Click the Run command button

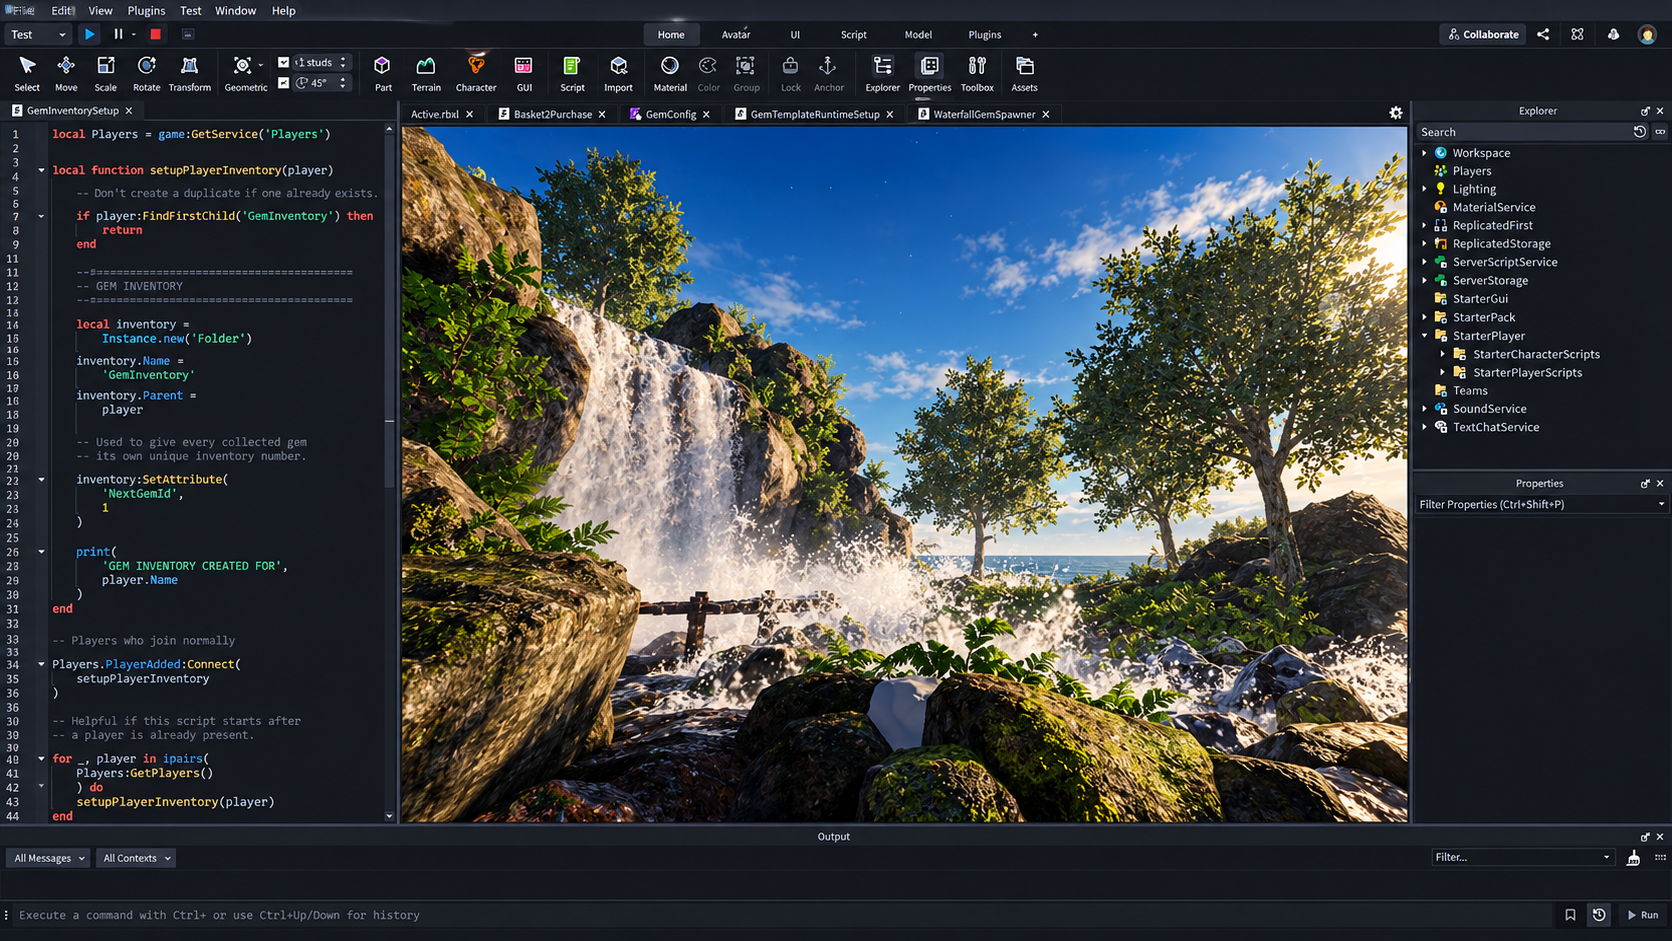[1642, 915]
